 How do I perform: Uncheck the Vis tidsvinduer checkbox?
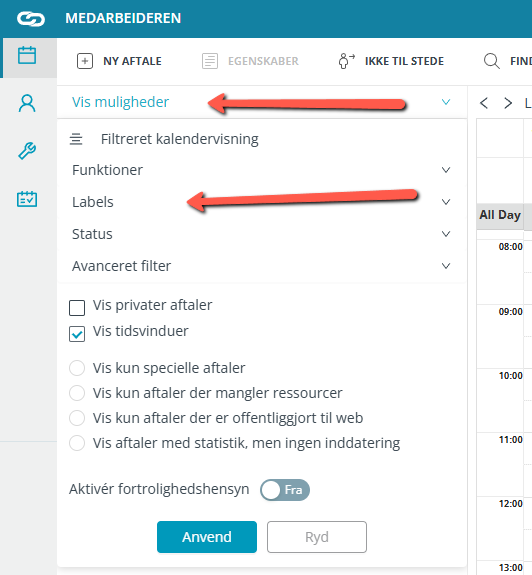pyautogui.click(x=77, y=334)
